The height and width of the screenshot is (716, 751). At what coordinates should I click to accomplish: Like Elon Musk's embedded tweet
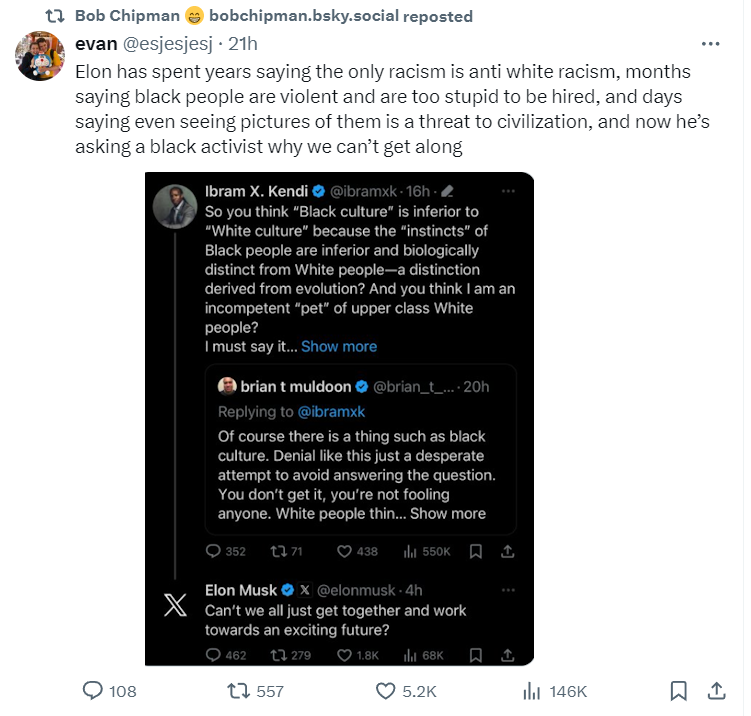tap(344, 655)
